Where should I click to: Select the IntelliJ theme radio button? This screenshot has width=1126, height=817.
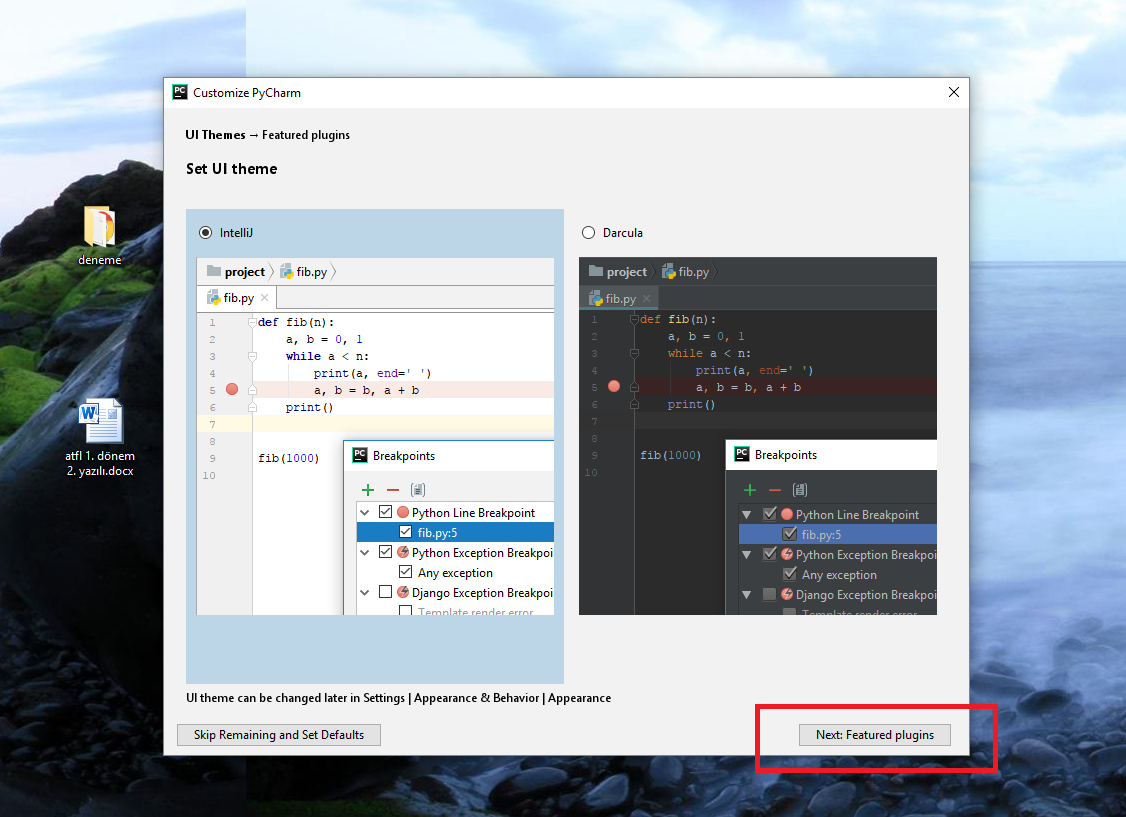click(x=205, y=233)
